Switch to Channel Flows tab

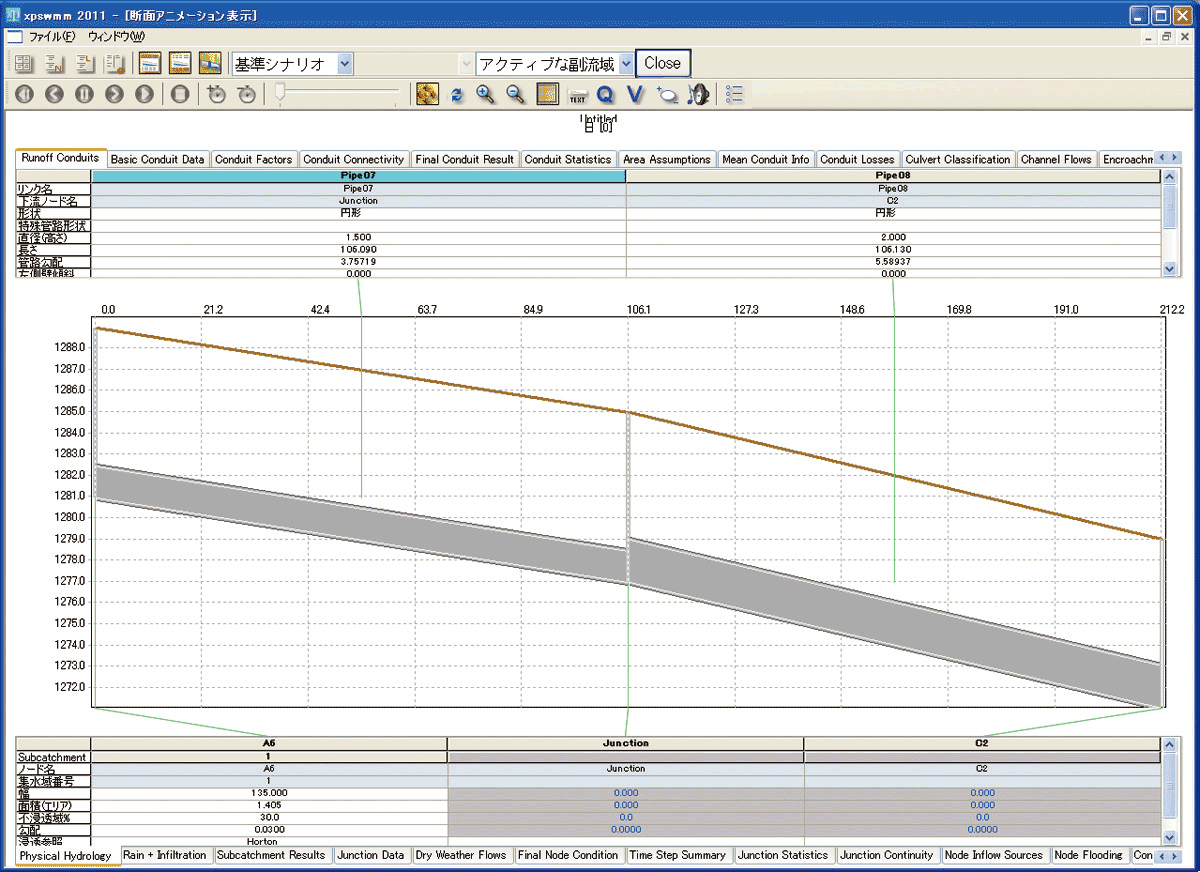[x=1057, y=159]
